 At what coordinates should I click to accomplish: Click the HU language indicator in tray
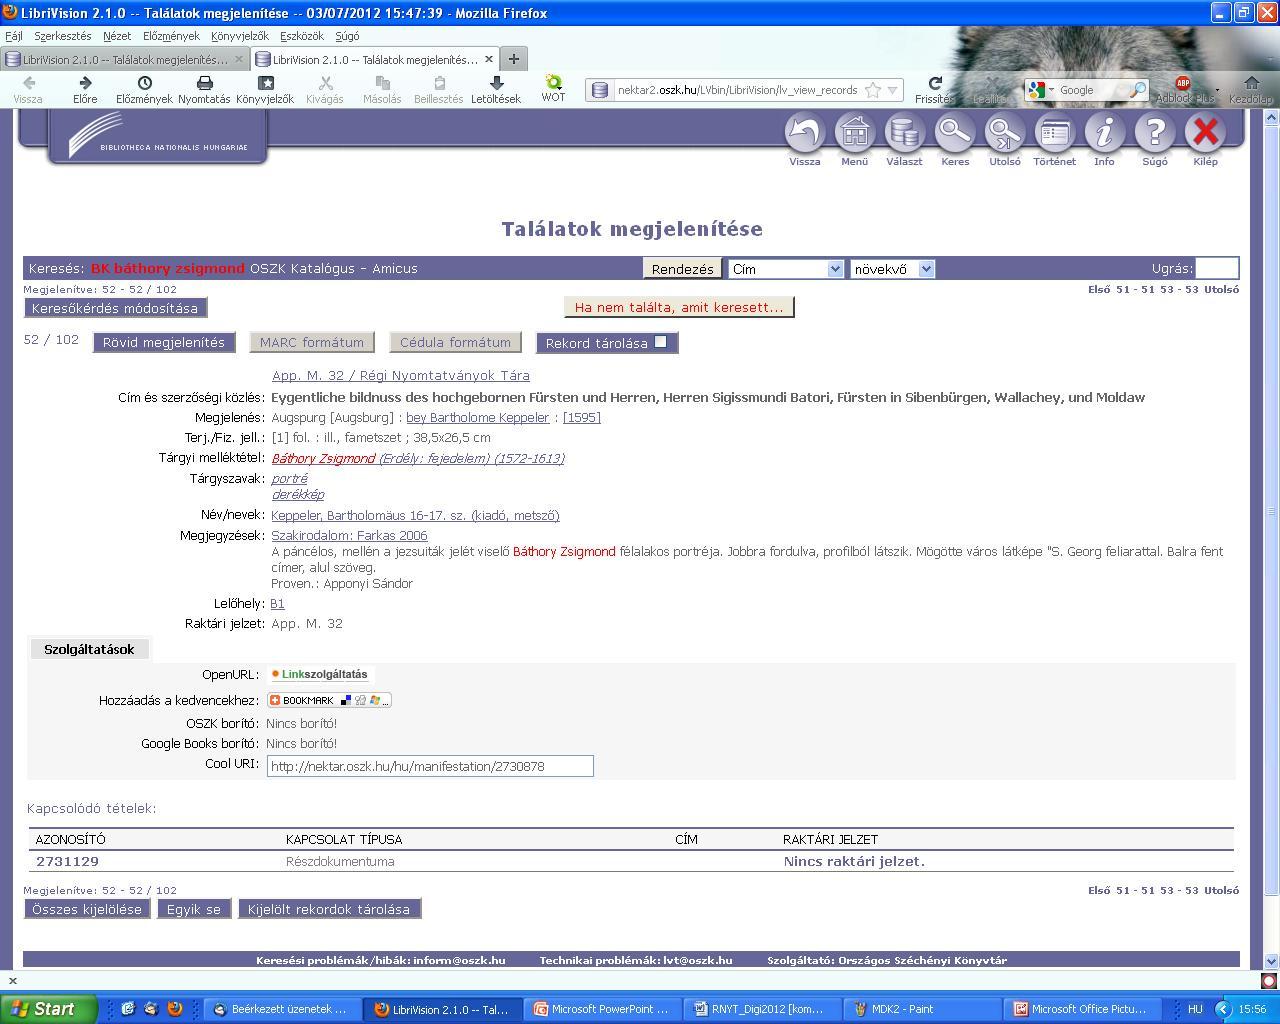tap(1195, 1009)
